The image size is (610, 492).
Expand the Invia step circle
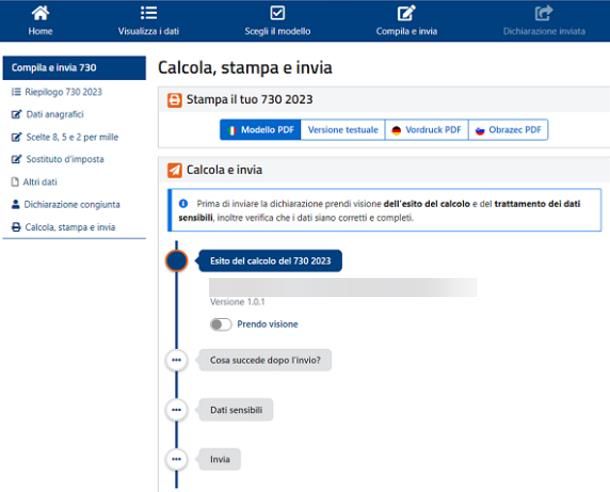click(x=176, y=459)
